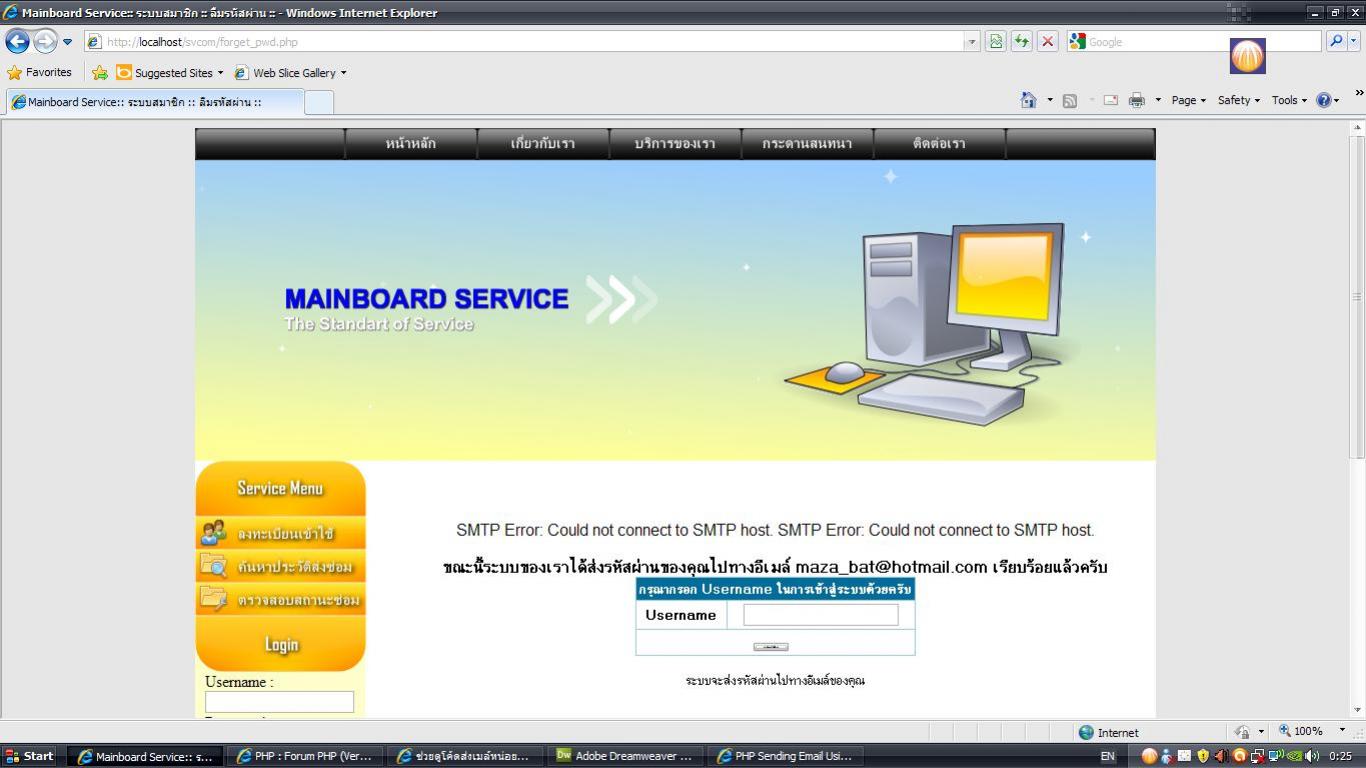Select the Mainboard Service browser tab
Viewport: 1366px width, 768px height.
155,102
